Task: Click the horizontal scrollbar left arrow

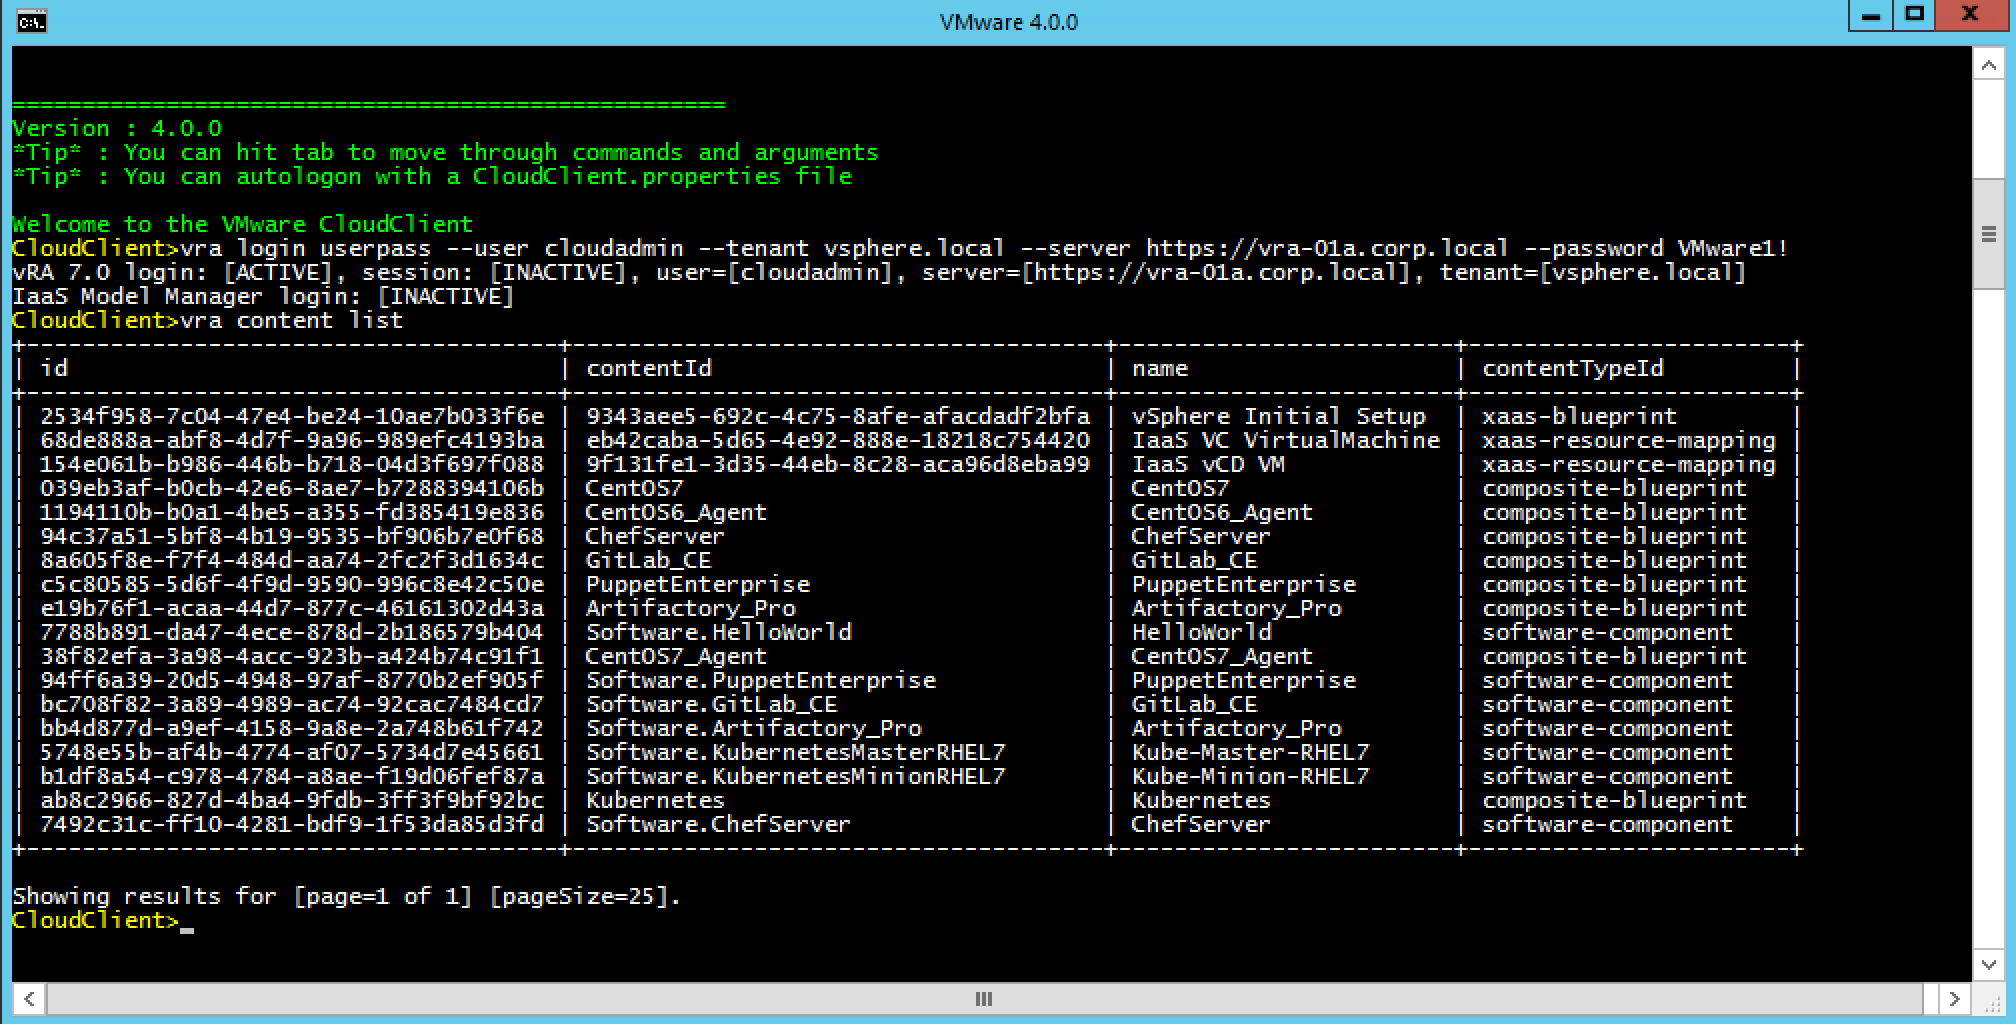Action: [29, 998]
